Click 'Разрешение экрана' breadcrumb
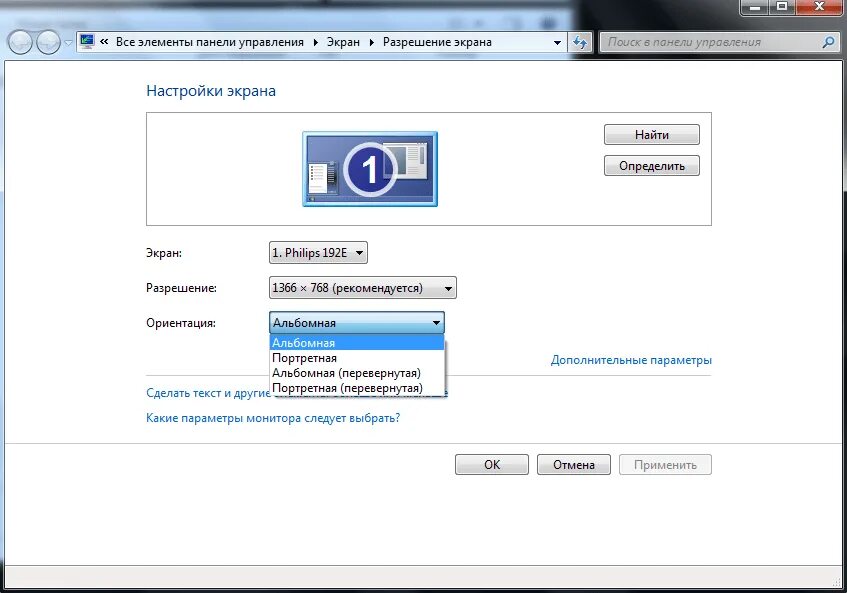The height and width of the screenshot is (593, 847). point(437,42)
